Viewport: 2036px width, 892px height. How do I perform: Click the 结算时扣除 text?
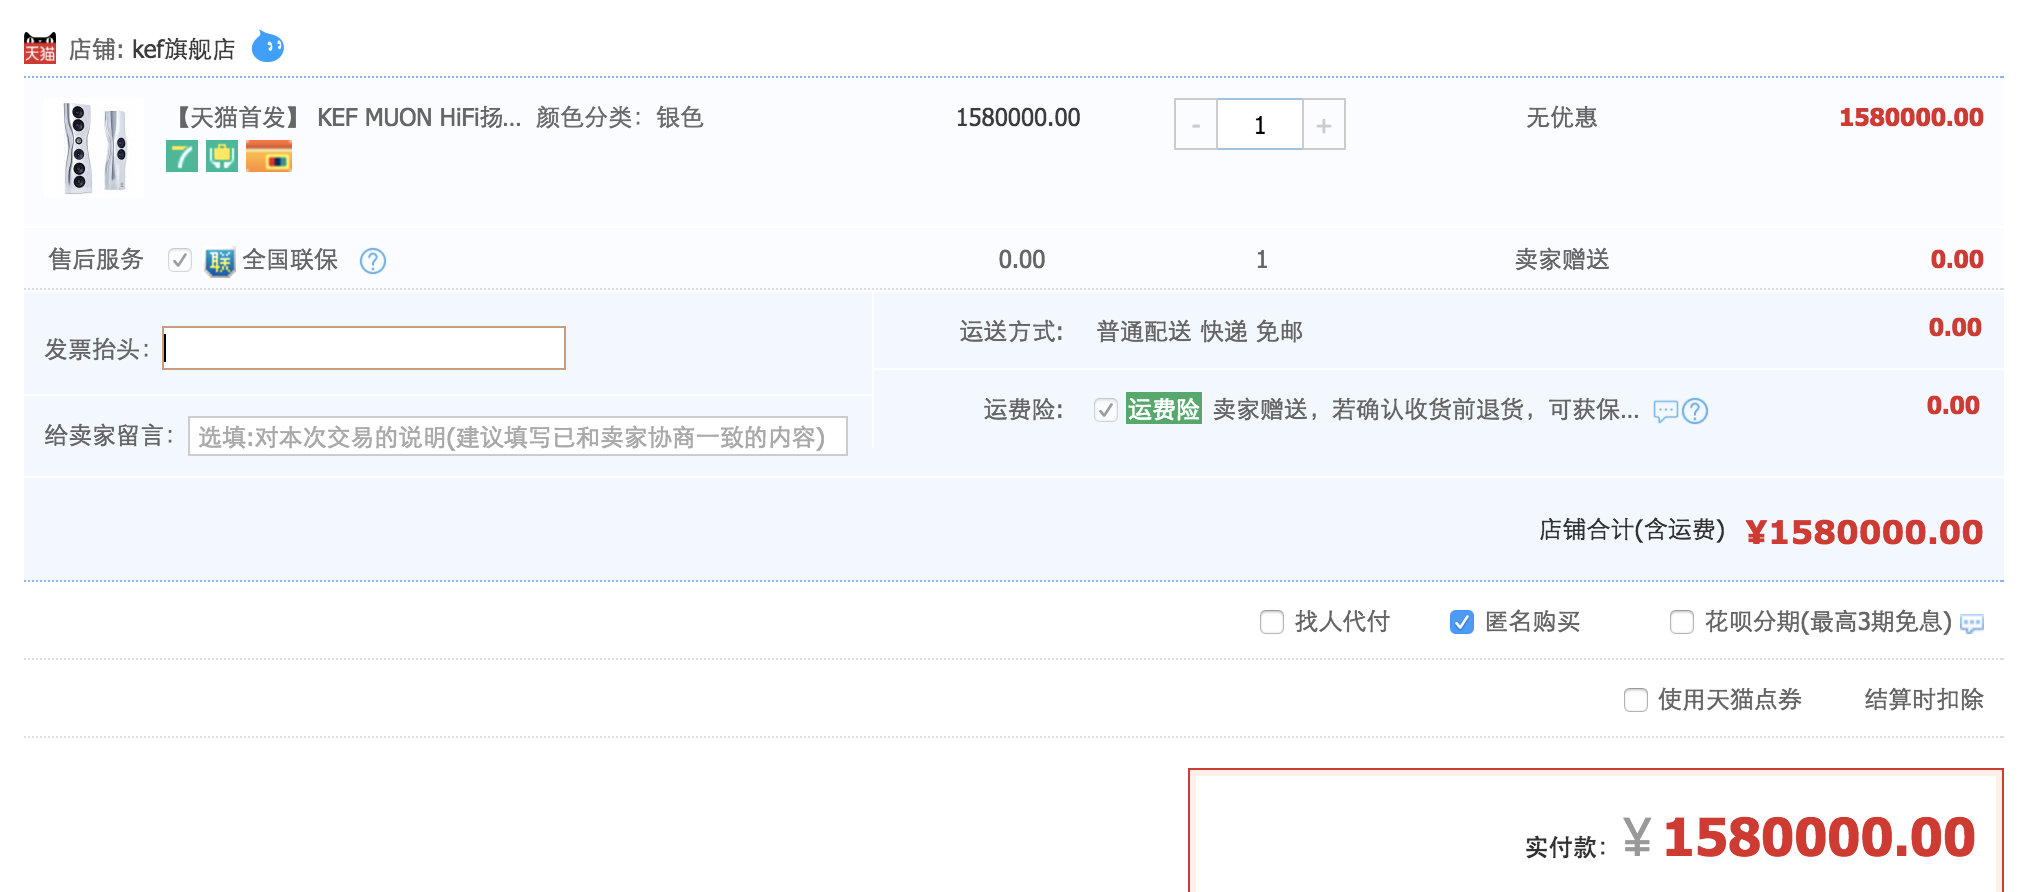point(1924,700)
